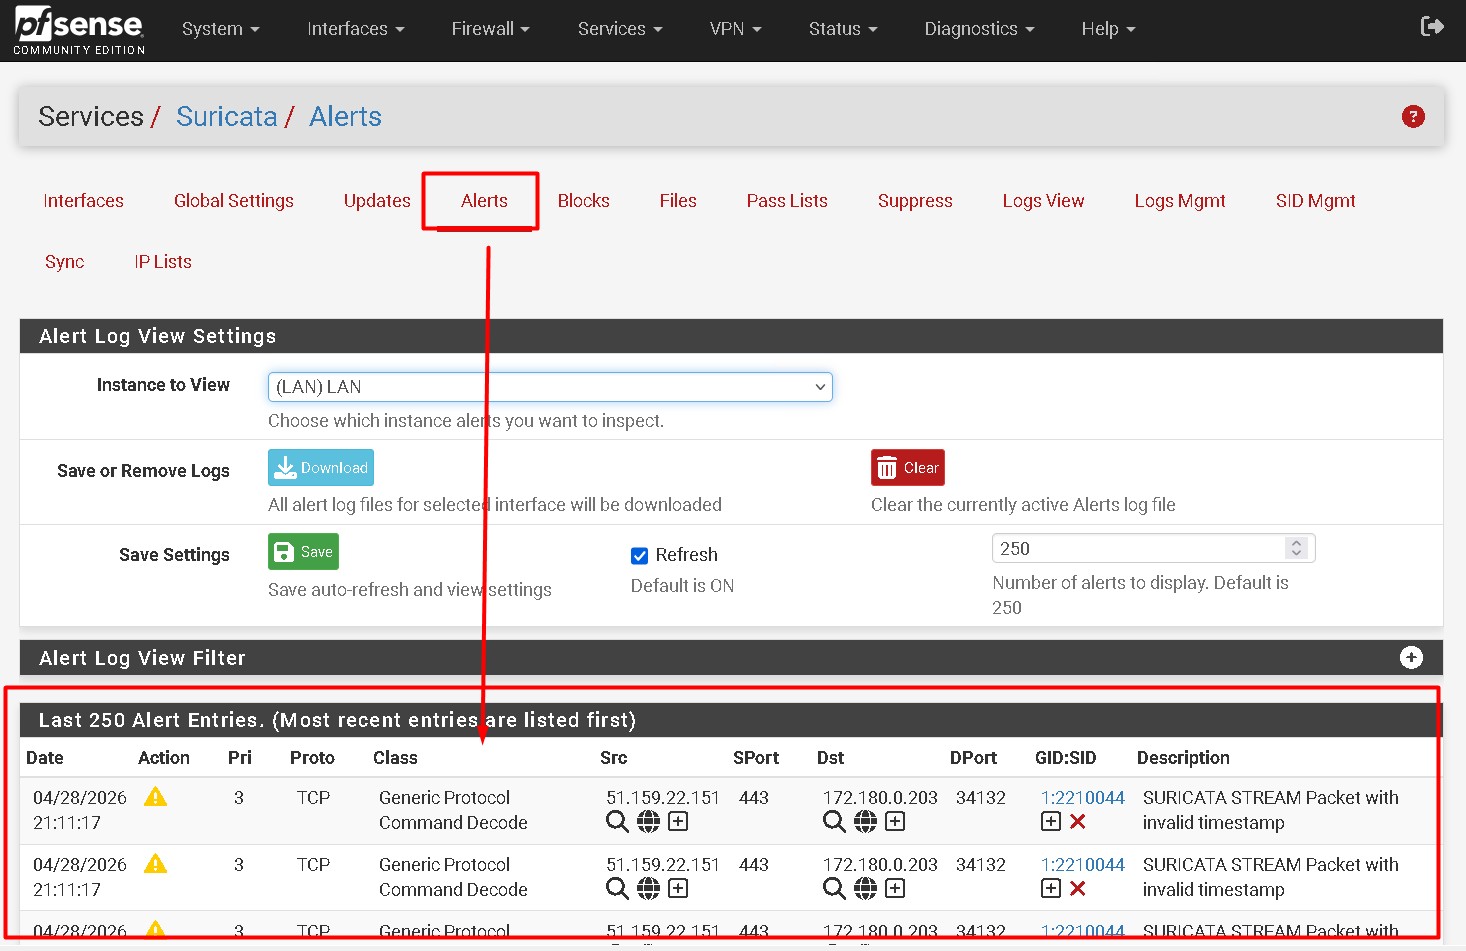Open the SID Mgmt tab

point(1315,200)
